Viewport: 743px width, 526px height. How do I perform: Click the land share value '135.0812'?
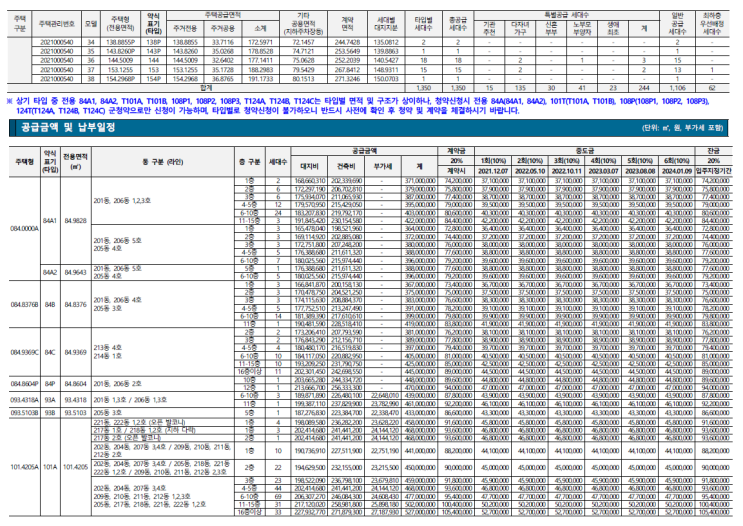click(386, 42)
